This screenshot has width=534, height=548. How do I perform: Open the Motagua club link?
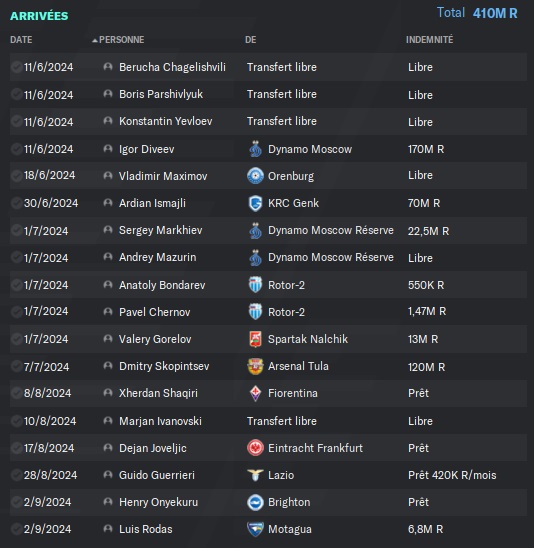coord(290,529)
